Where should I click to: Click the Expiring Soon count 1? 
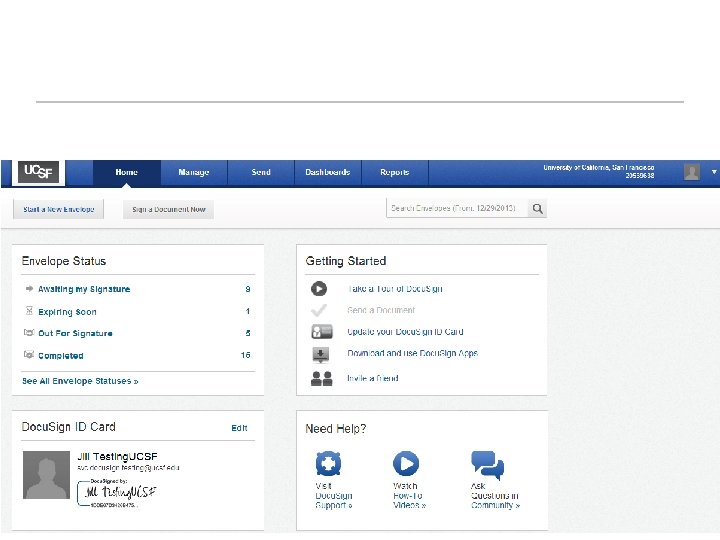[248, 311]
